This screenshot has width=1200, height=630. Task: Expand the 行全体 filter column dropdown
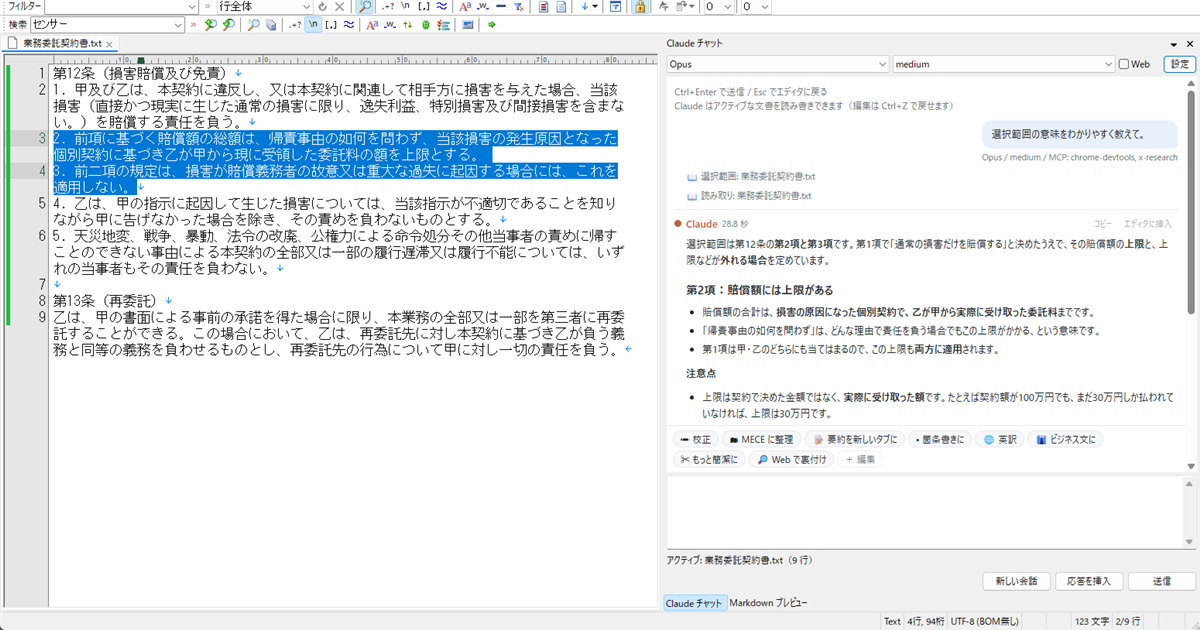pos(306,7)
